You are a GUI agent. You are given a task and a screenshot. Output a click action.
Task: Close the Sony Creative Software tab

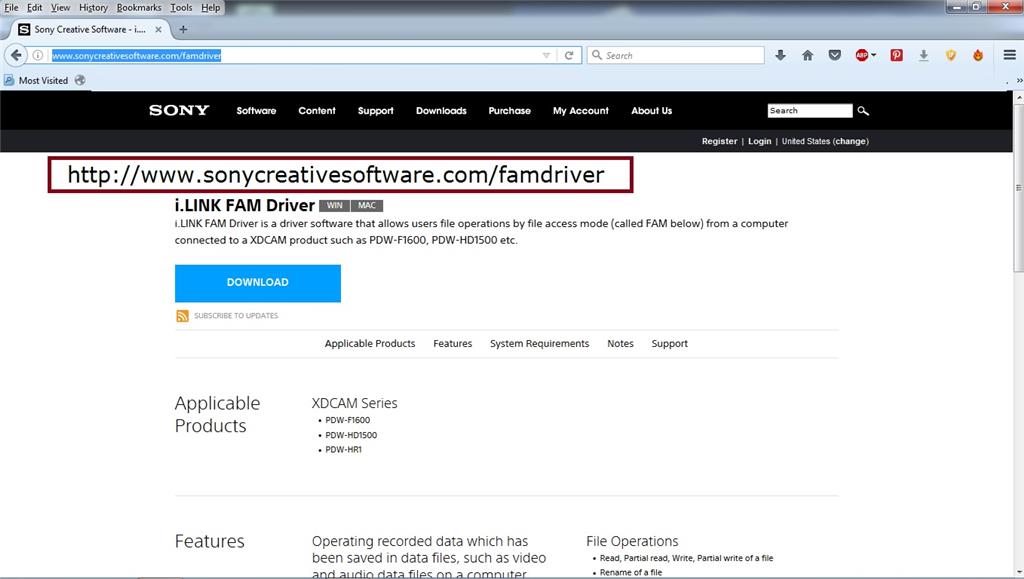(x=158, y=29)
